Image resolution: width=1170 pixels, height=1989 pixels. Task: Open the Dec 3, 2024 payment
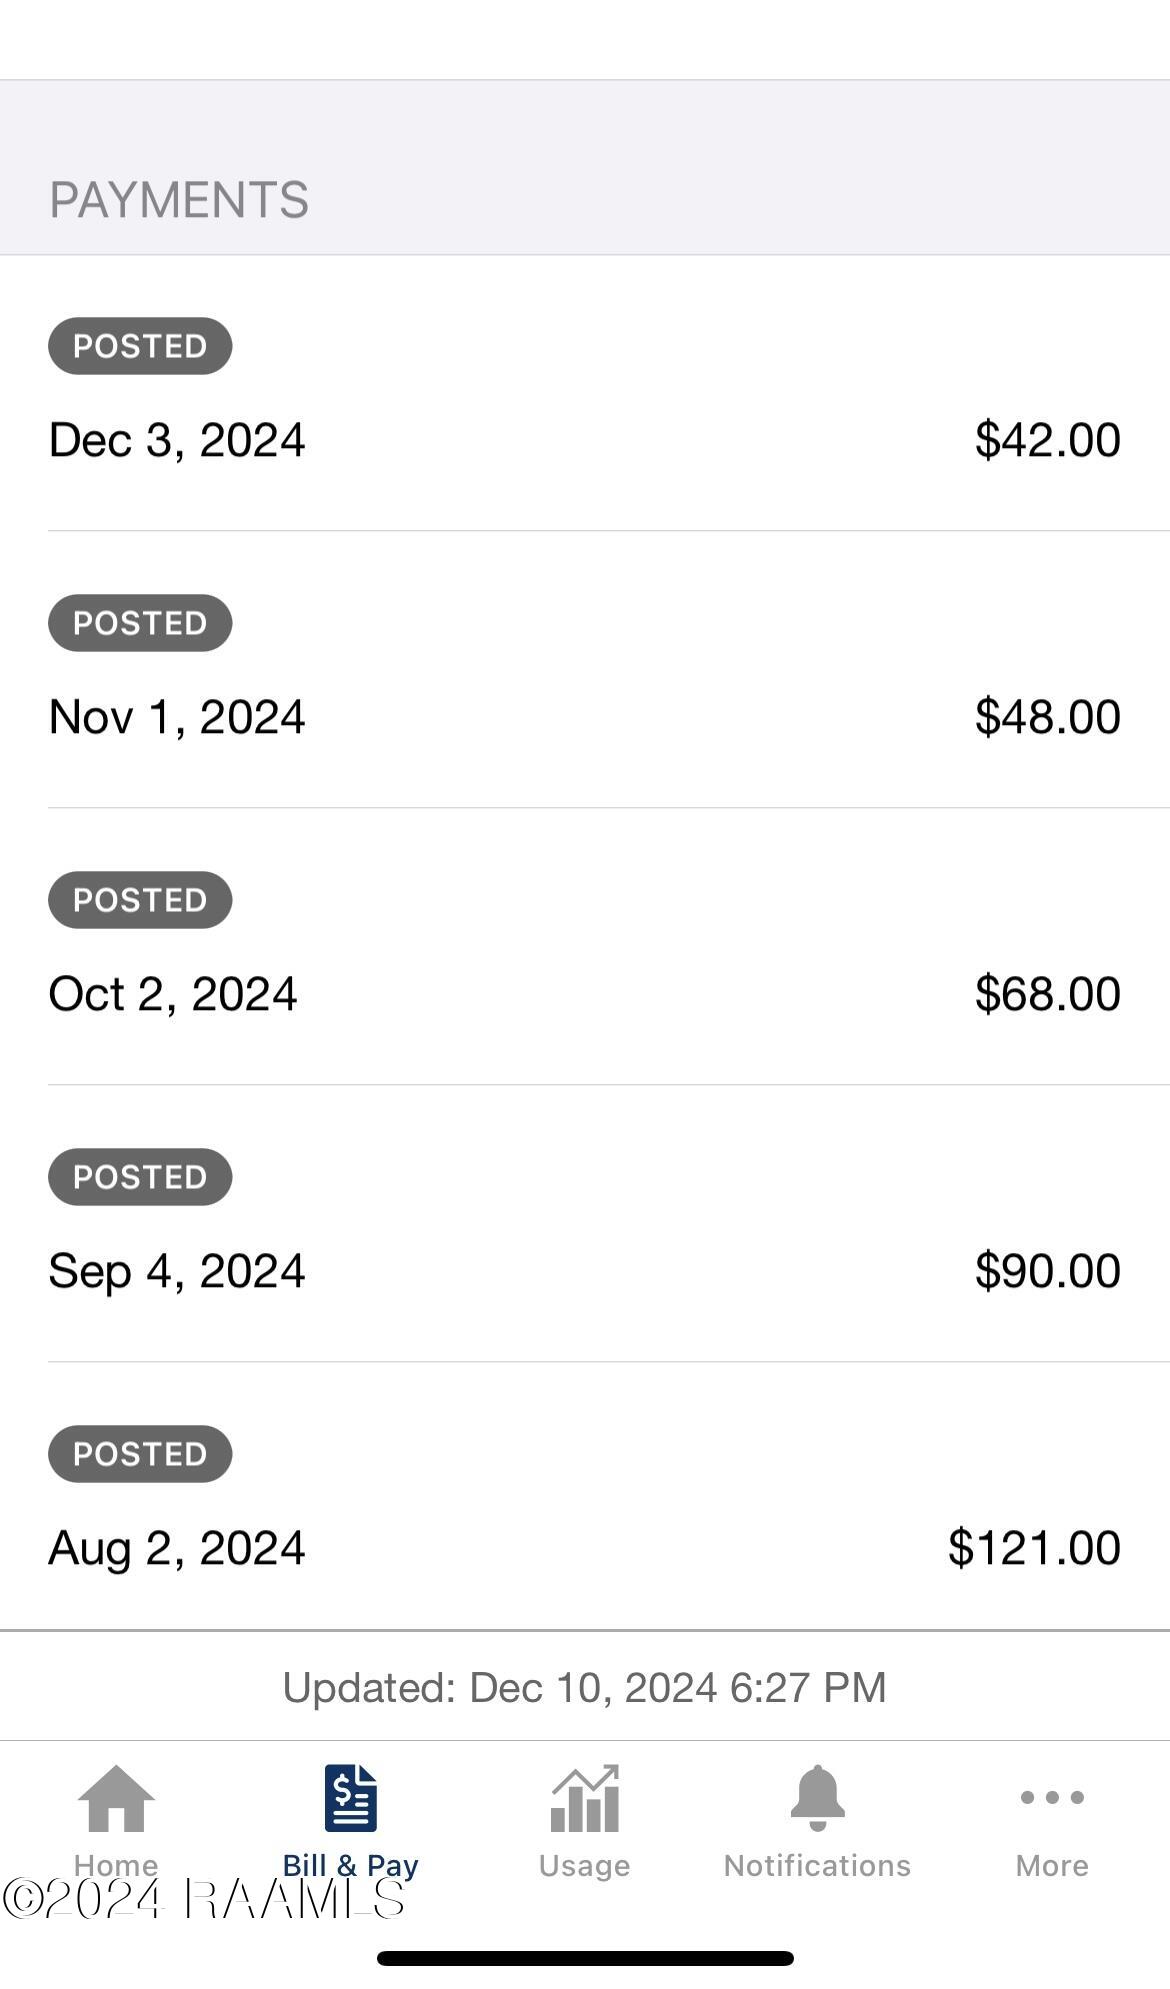click(177, 440)
